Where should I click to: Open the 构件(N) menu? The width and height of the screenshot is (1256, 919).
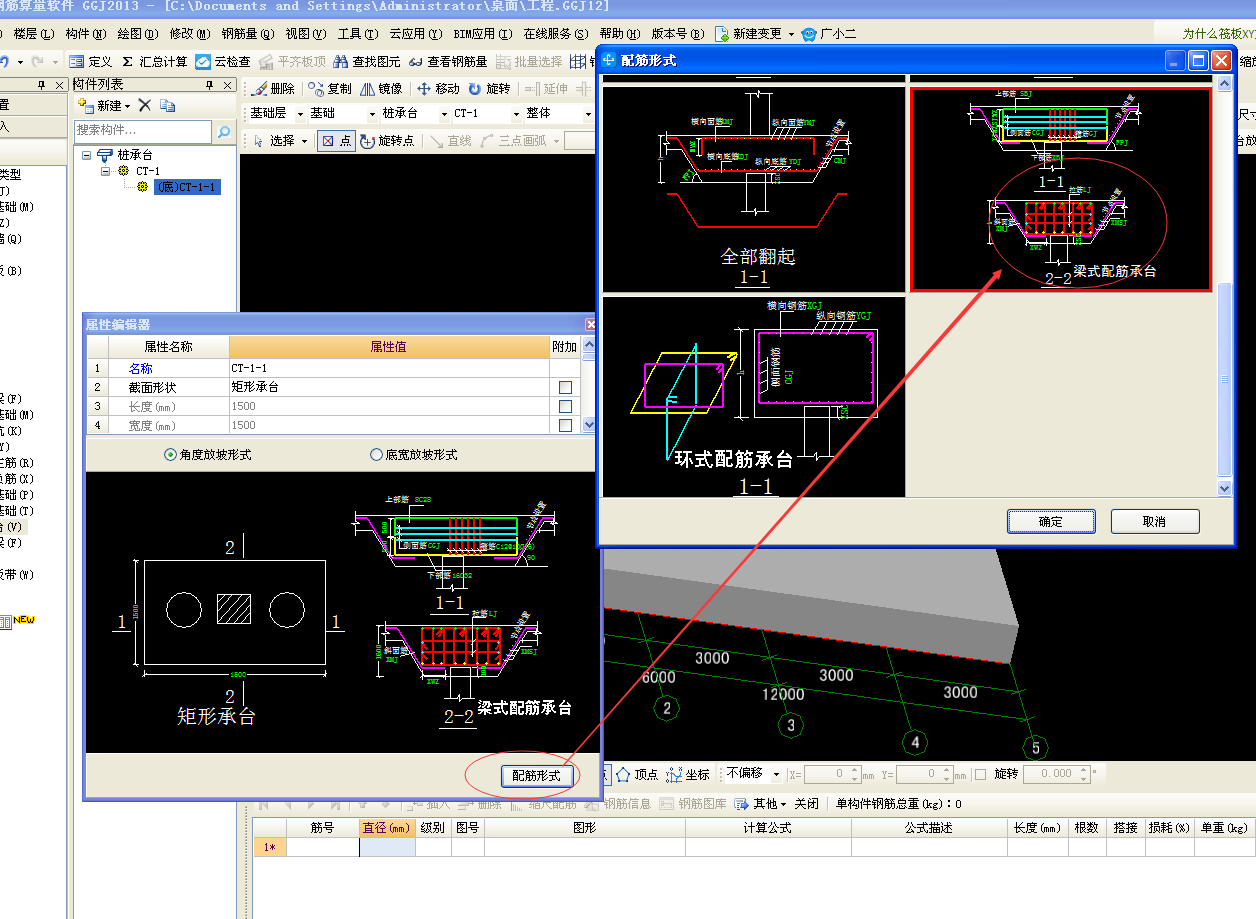pos(85,34)
